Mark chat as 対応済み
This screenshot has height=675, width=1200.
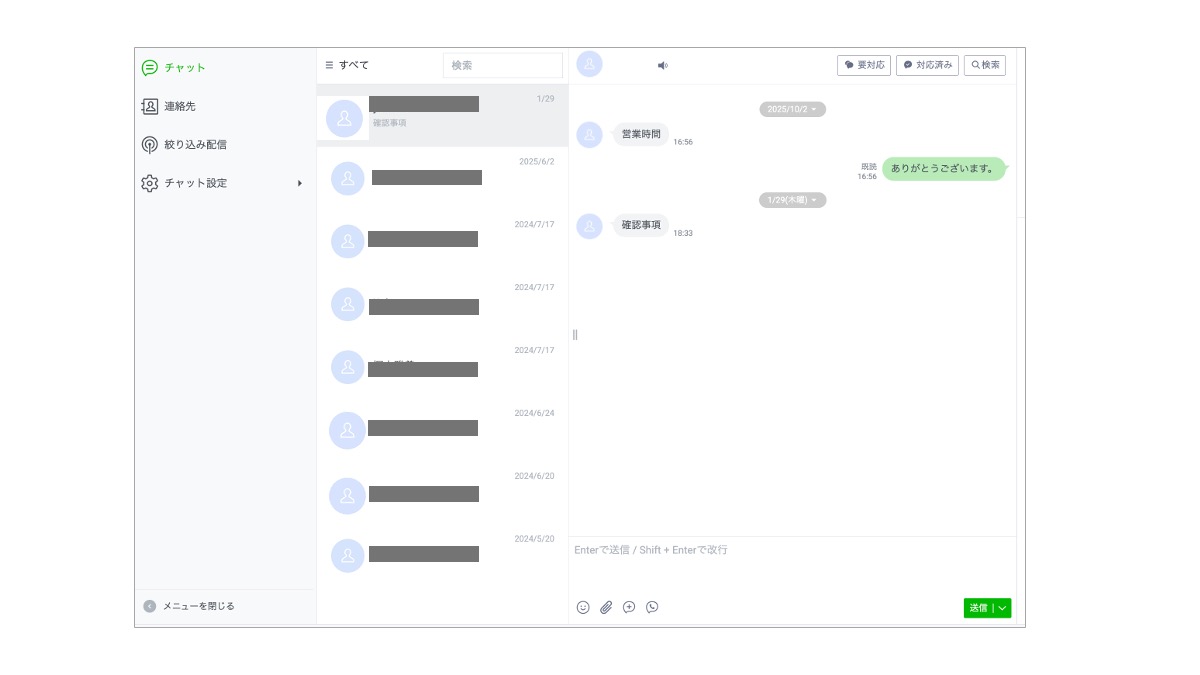(x=927, y=65)
